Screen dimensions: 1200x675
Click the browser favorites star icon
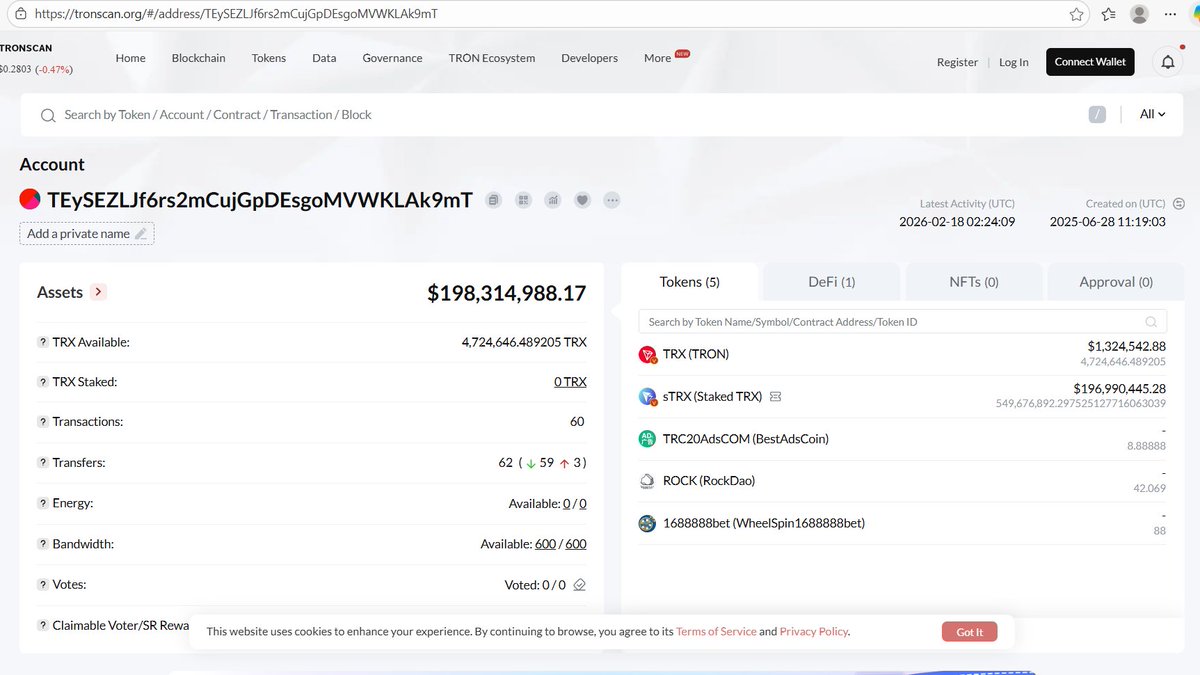(x=1076, y=14)
